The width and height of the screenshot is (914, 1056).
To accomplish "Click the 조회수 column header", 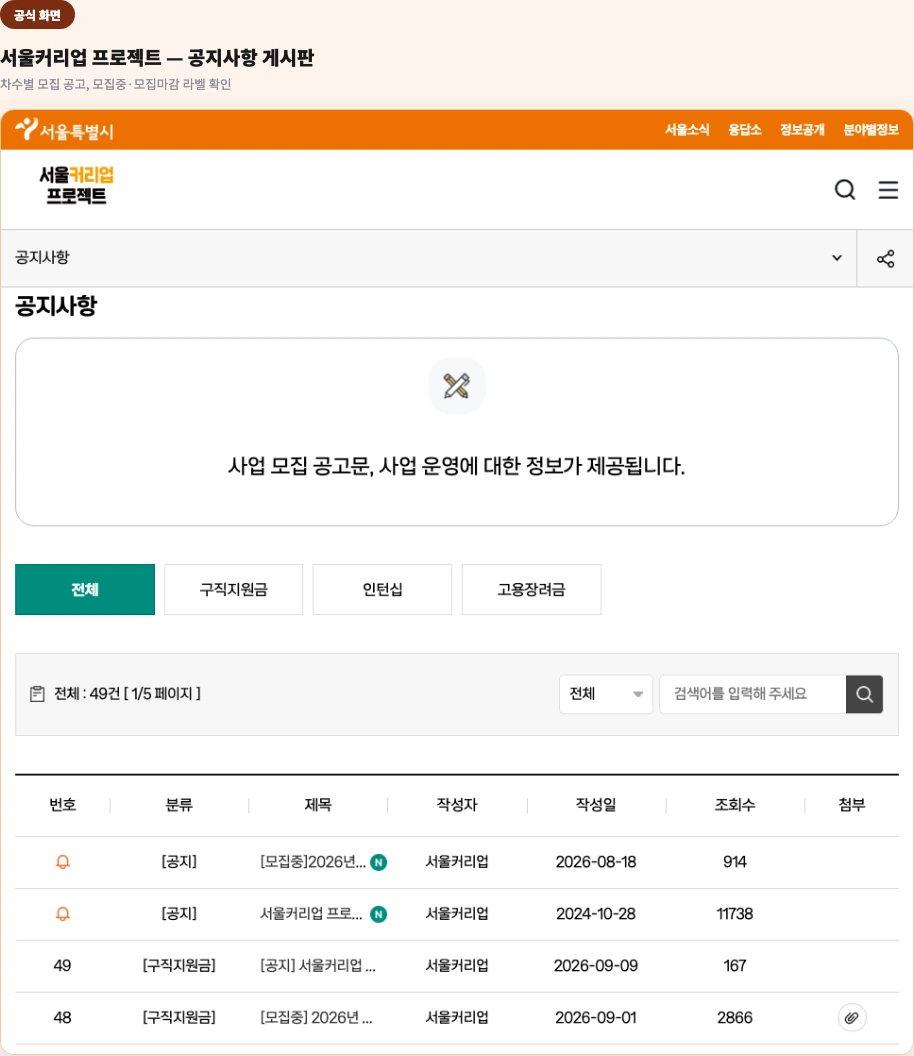I will click(735, 804).
